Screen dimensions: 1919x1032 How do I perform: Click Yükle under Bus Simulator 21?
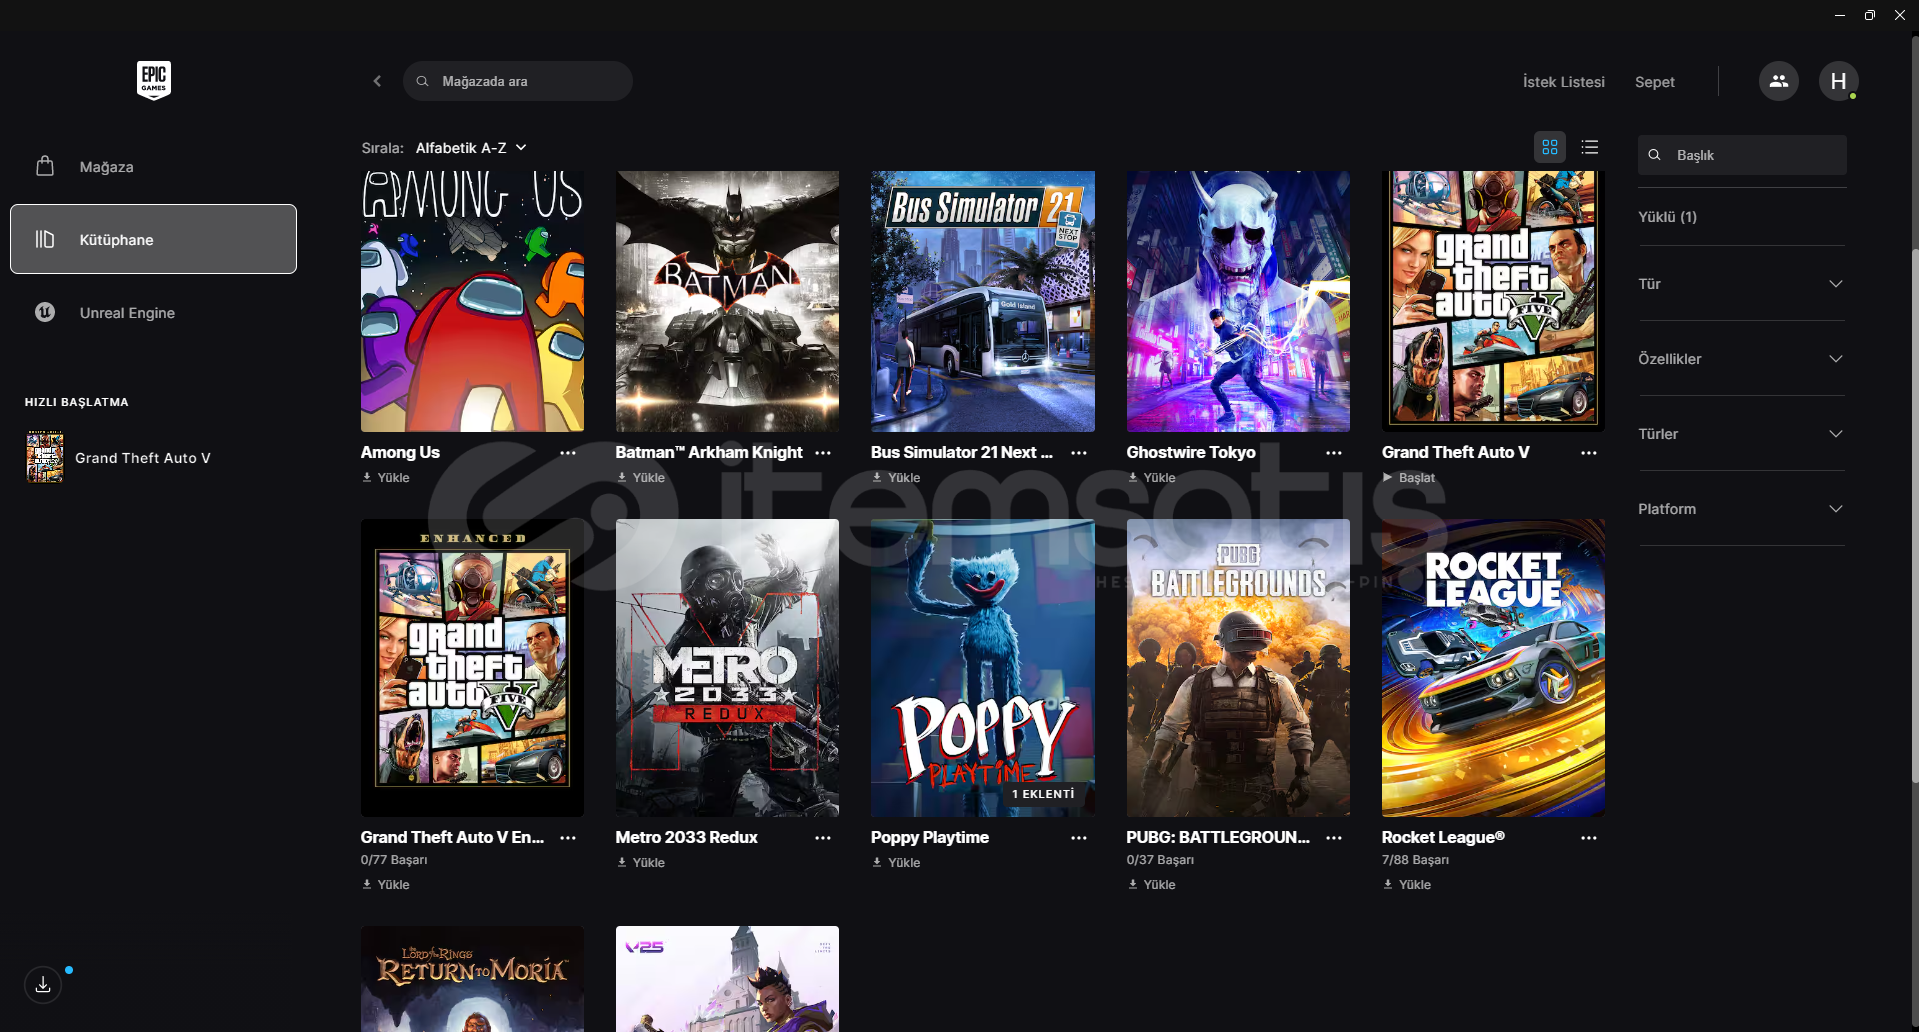(x=896, y=478)
